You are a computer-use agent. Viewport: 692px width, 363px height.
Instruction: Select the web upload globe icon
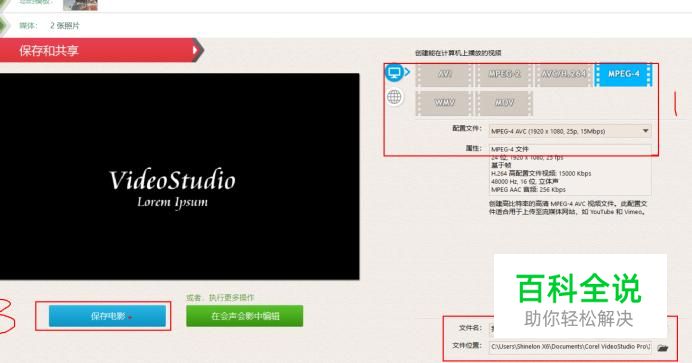pyautogui.click(x=394, y=97)
